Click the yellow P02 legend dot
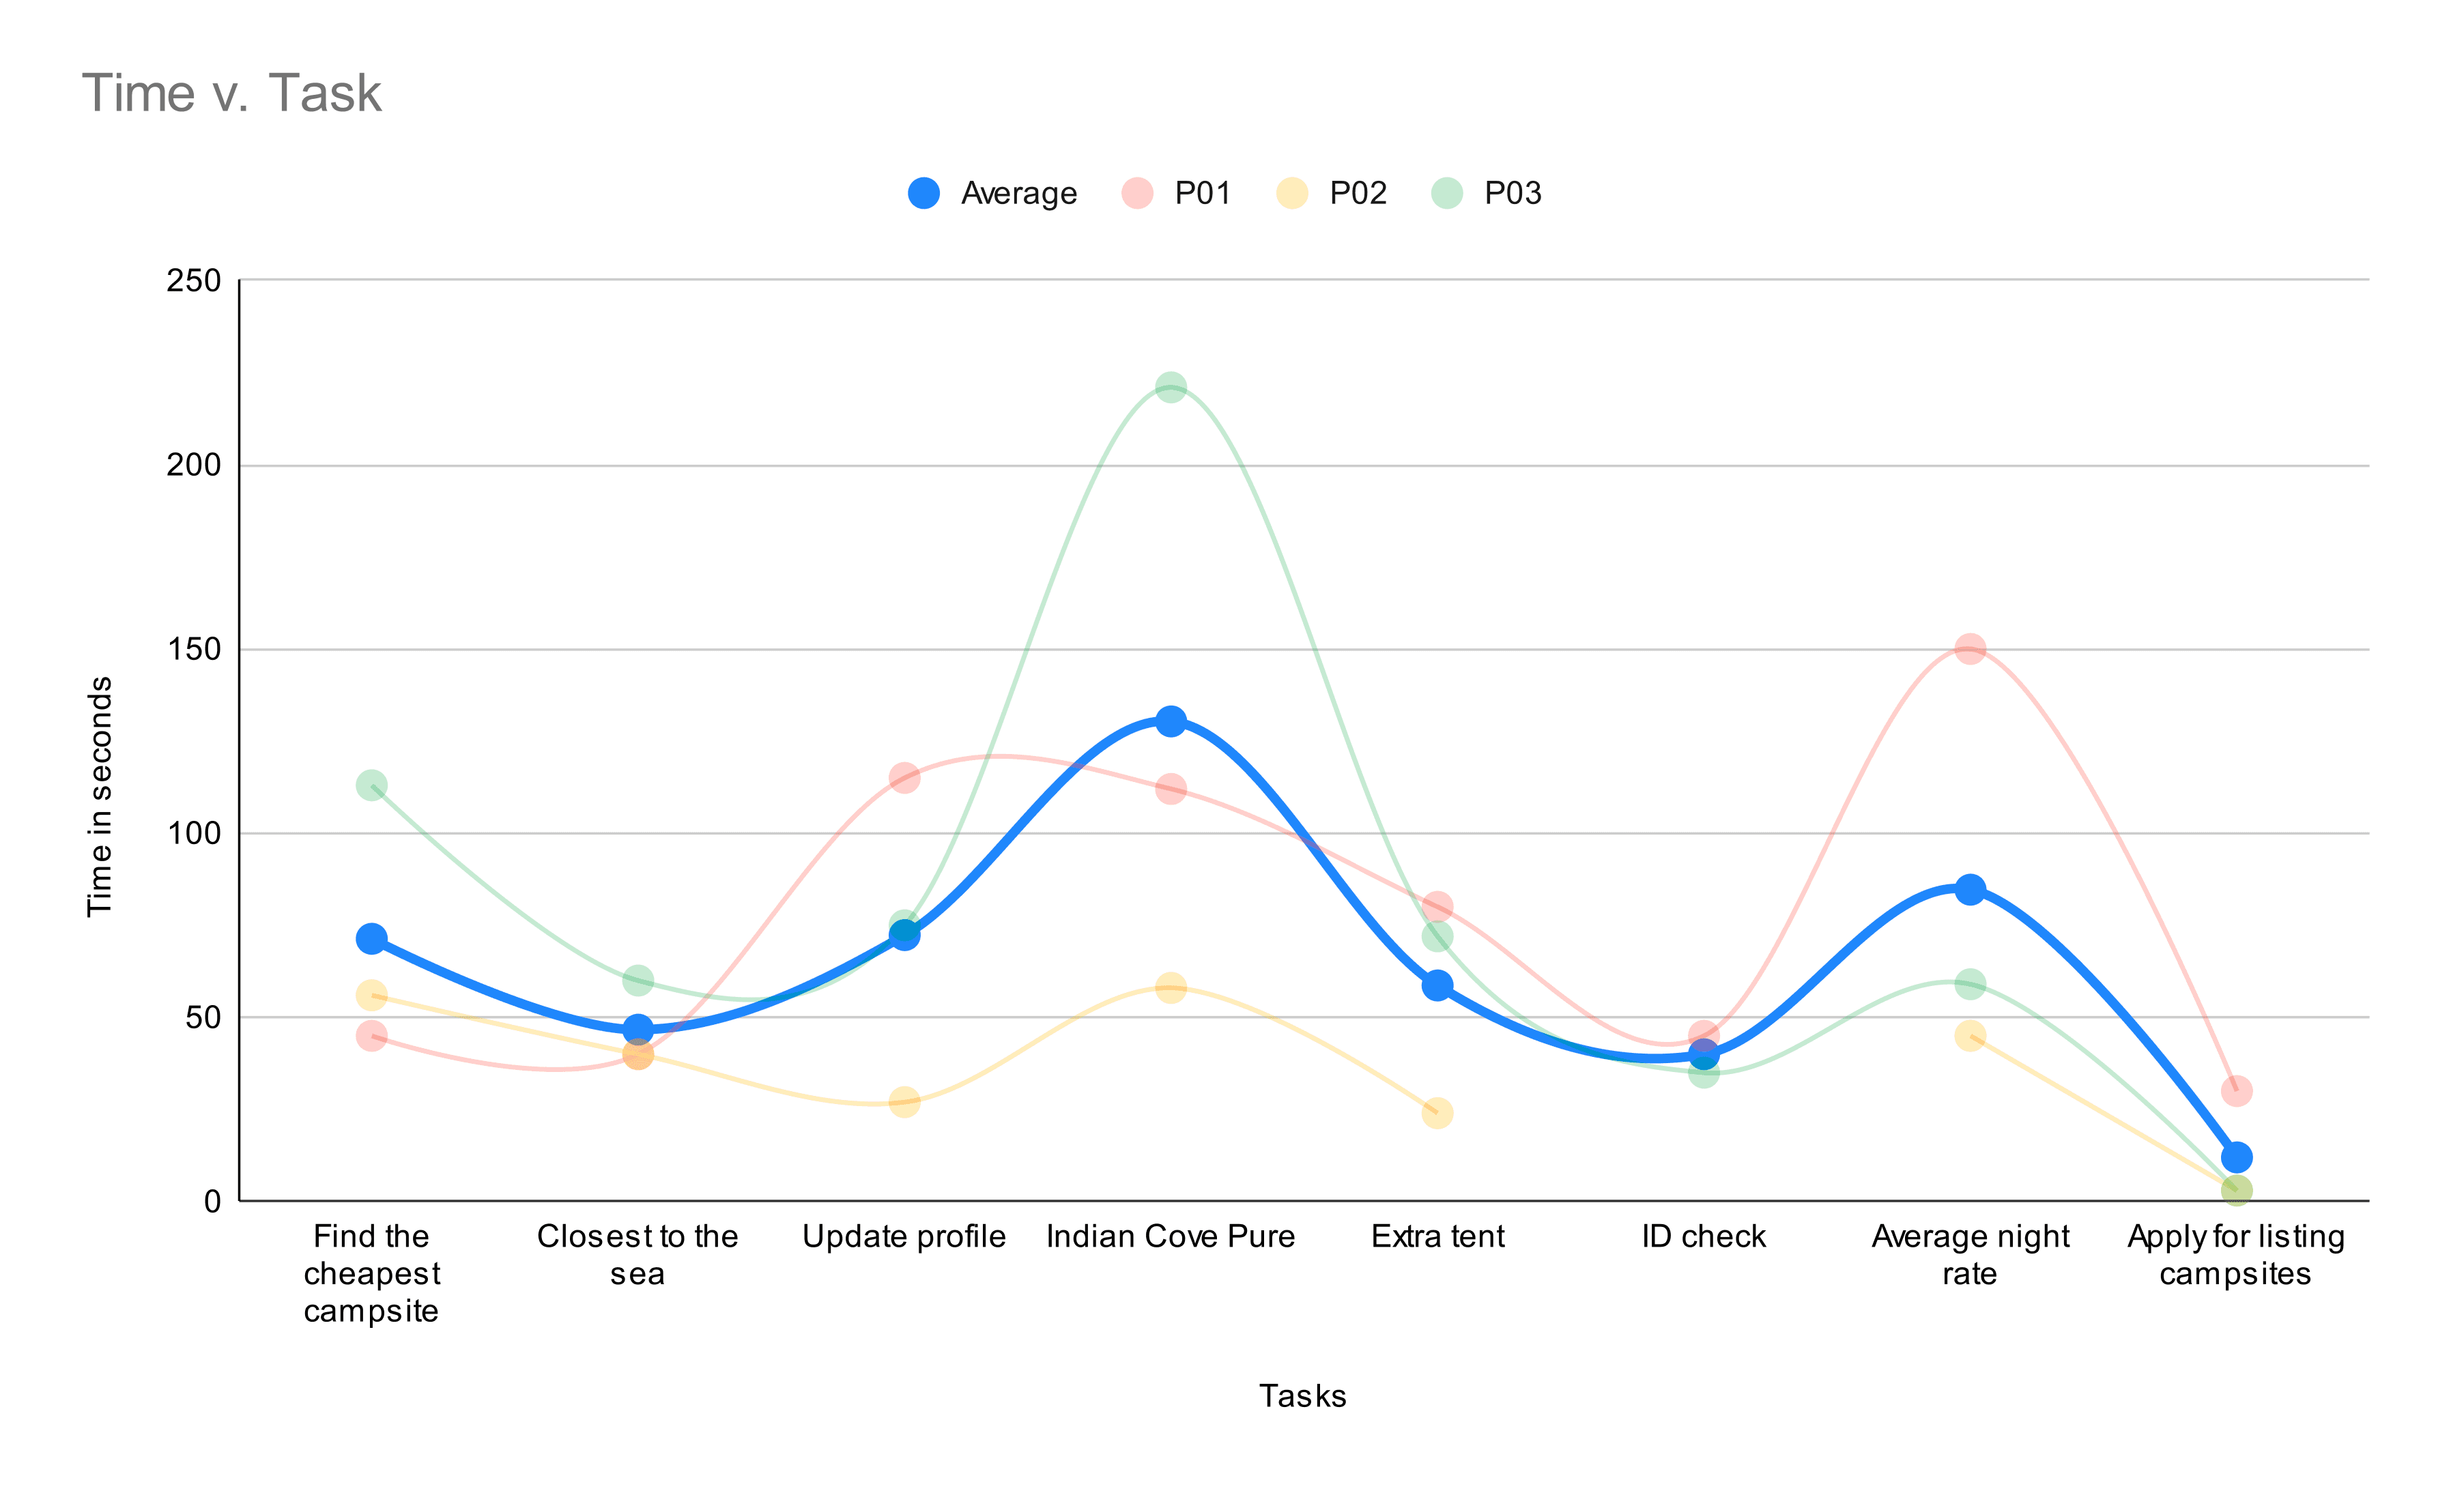Screen dimensions: 2464x1493 pyautogui.click(x=1292, y=193)
